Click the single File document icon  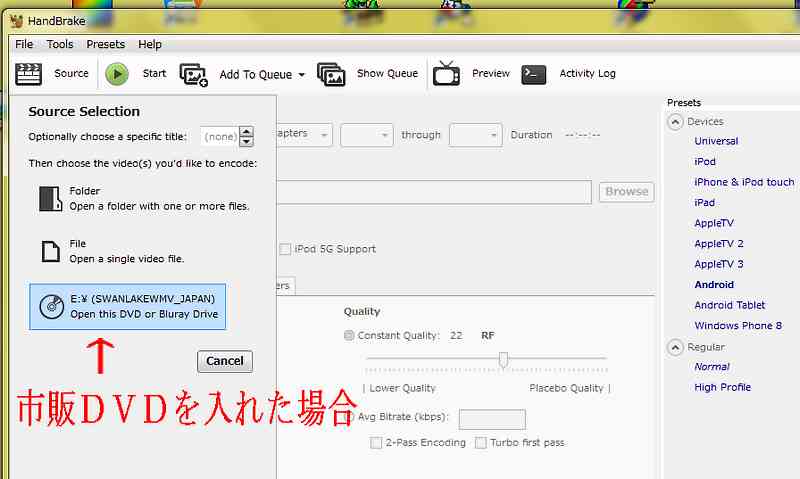[x=51, y=251]
